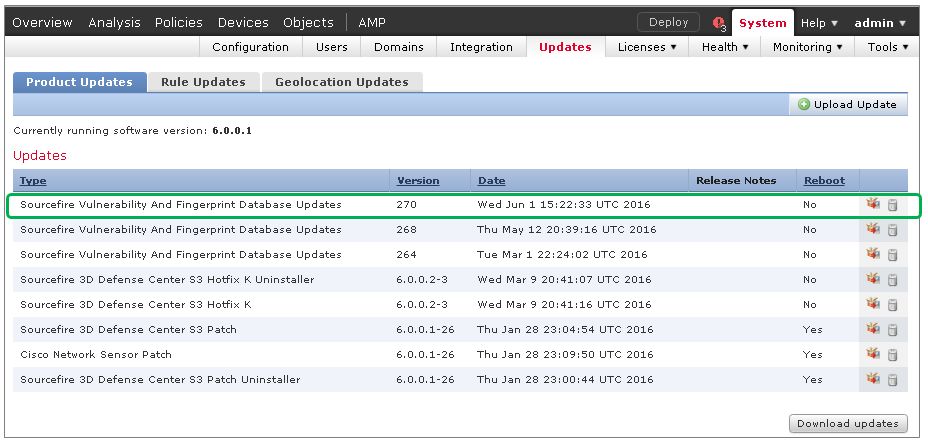
Task: Open the Licenses dropdown menu
Action: pos(647,47)
